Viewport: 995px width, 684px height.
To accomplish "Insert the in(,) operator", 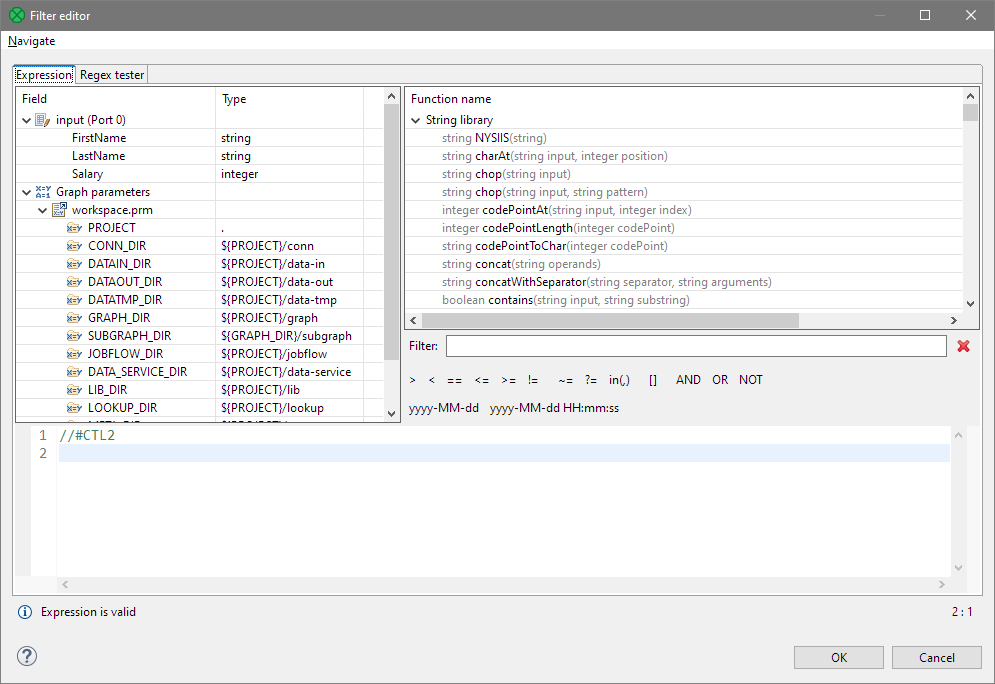I will pos(618,379).
